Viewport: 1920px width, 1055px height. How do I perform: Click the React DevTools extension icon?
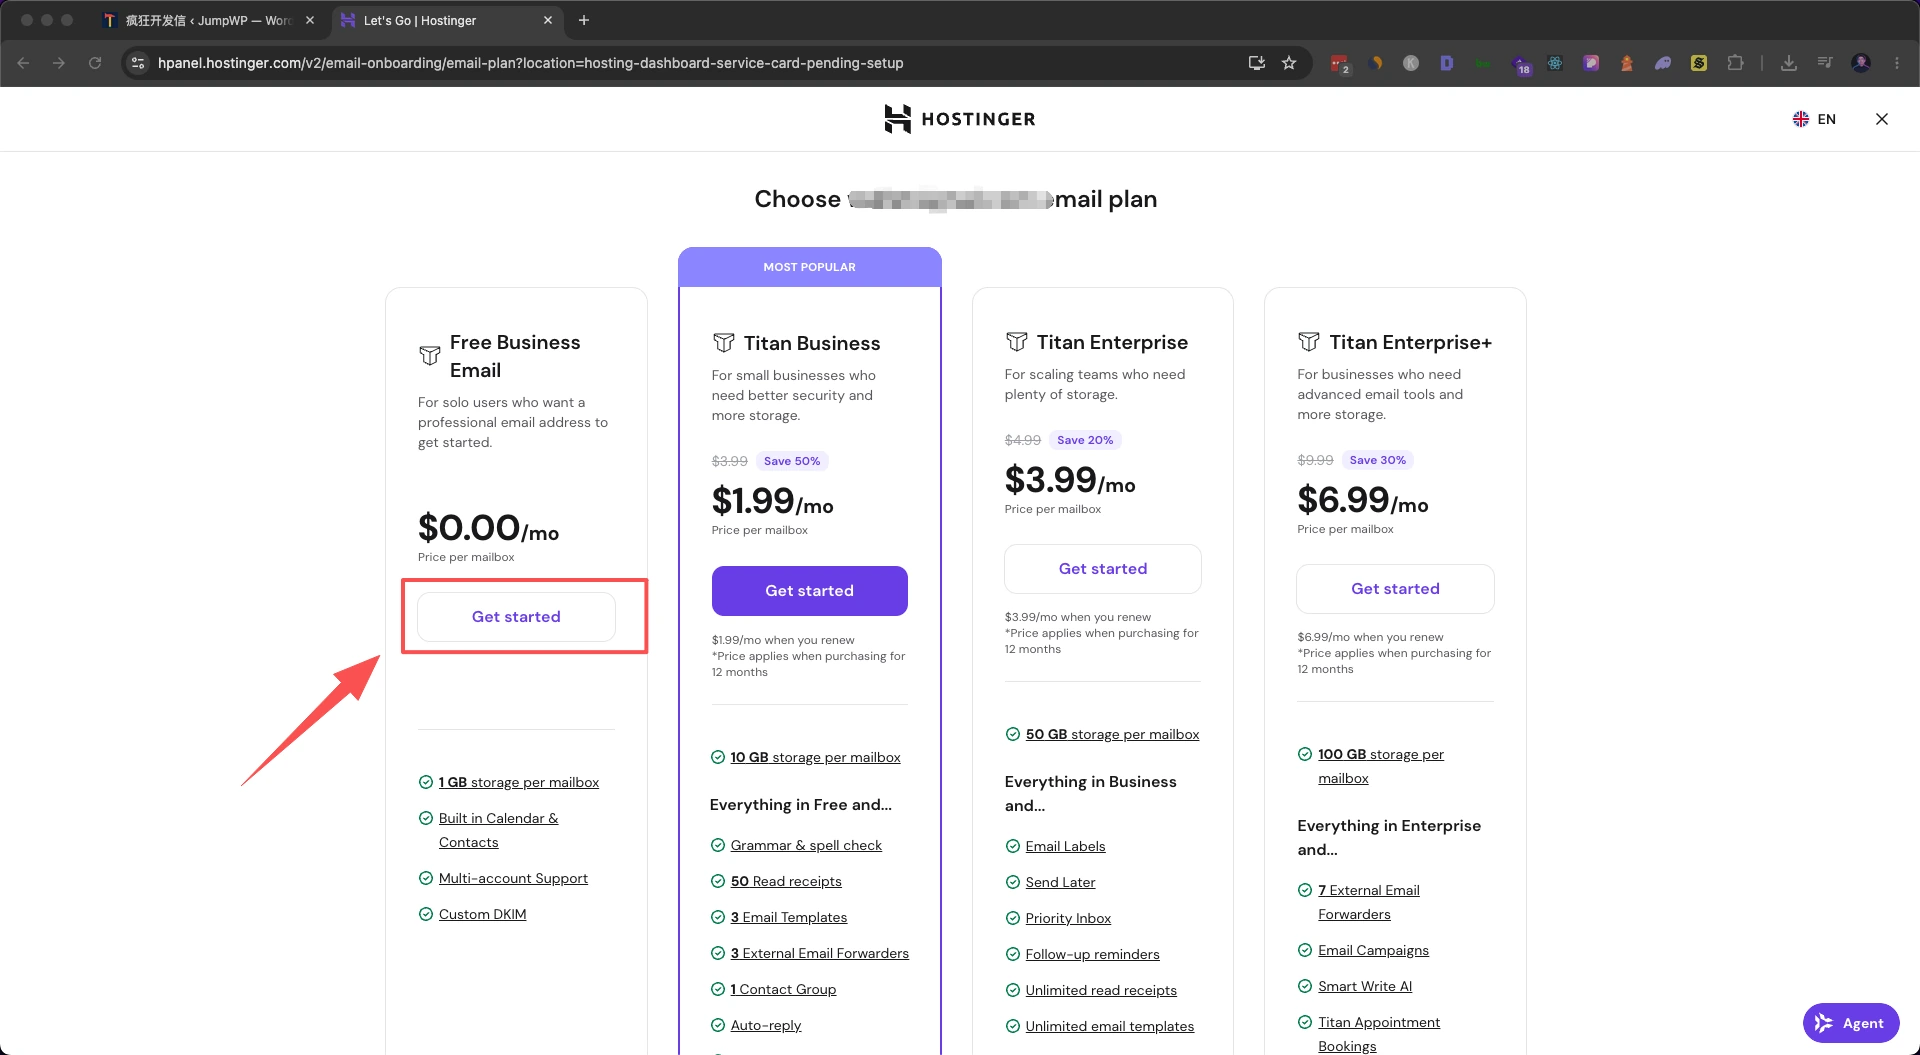pos(1555,63)
